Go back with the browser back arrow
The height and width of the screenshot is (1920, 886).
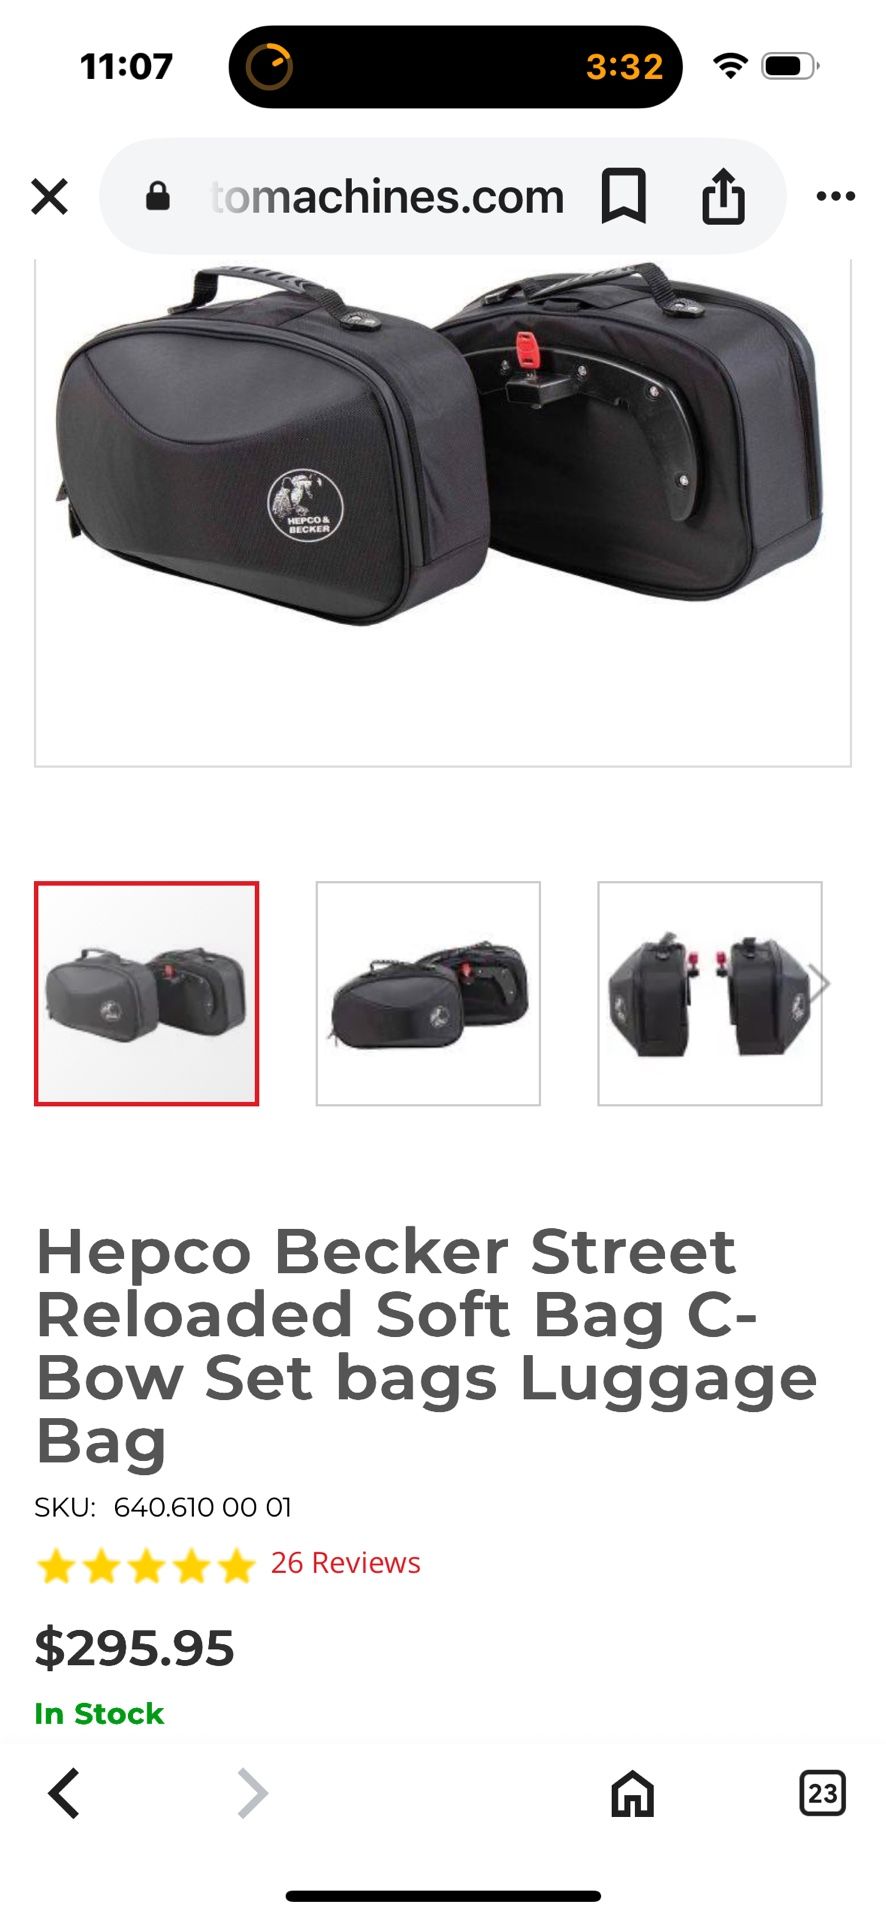click(x=64, y=1793)
